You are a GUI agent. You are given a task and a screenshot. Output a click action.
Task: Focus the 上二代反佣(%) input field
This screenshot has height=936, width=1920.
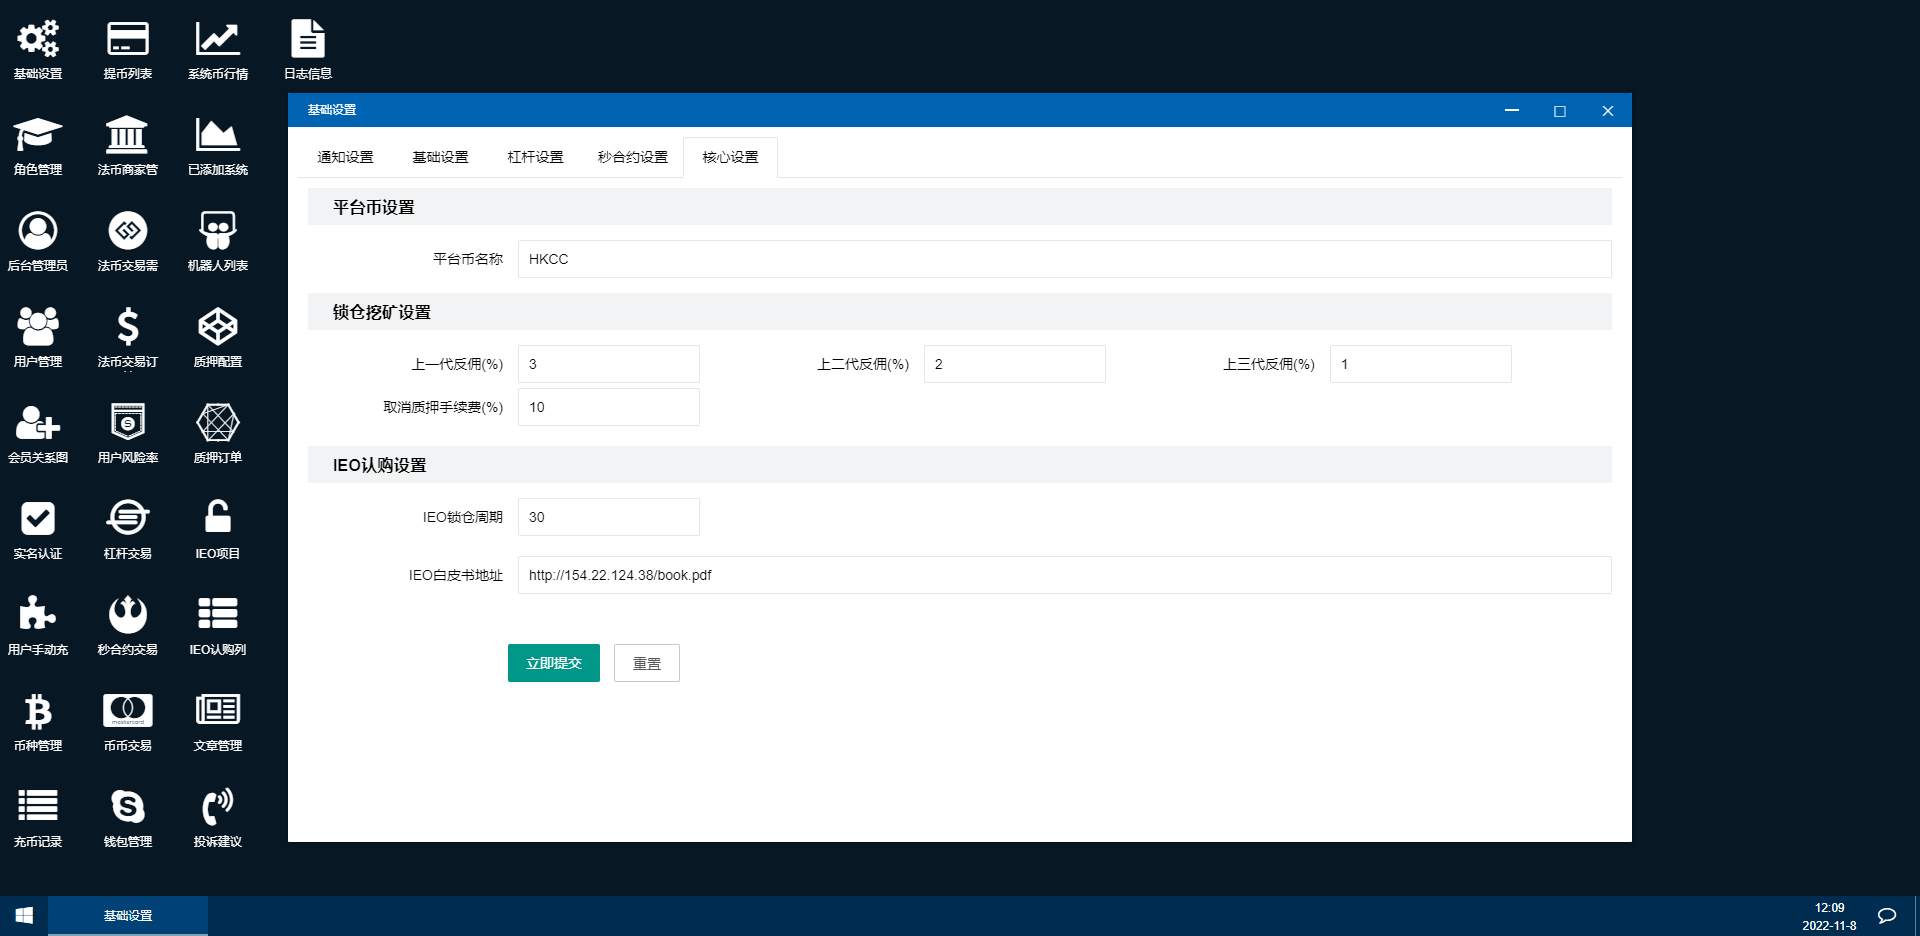click(x=1015, y=364)
